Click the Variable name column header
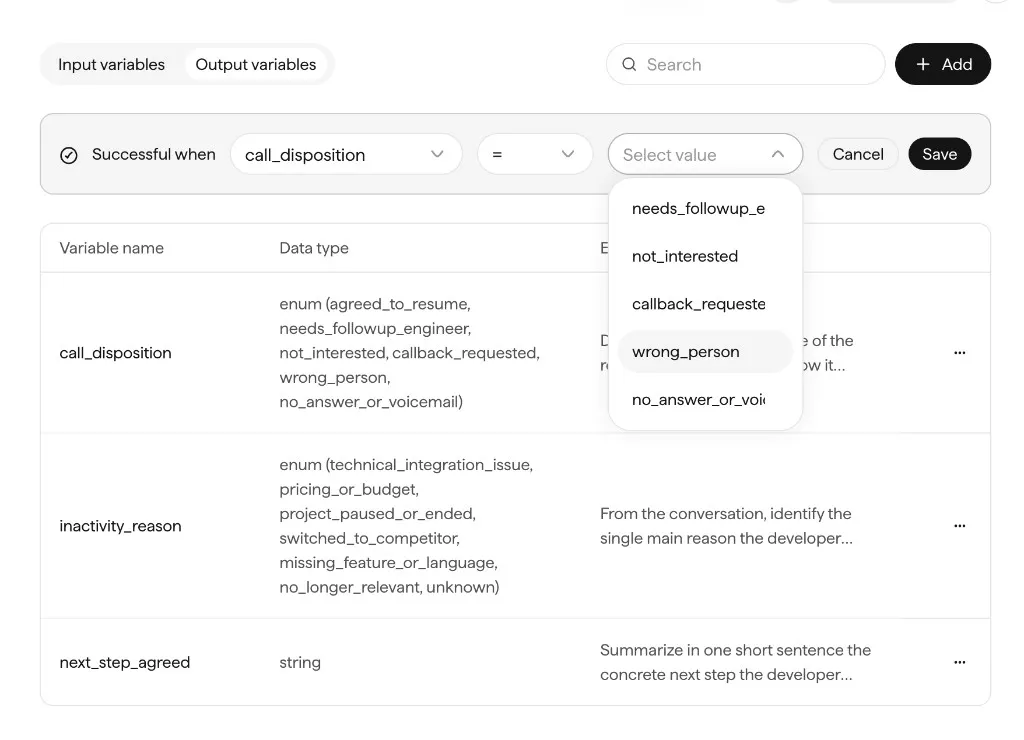Image resolution: width=1024 pixels, height=740 pixels. tap(112, 248)
